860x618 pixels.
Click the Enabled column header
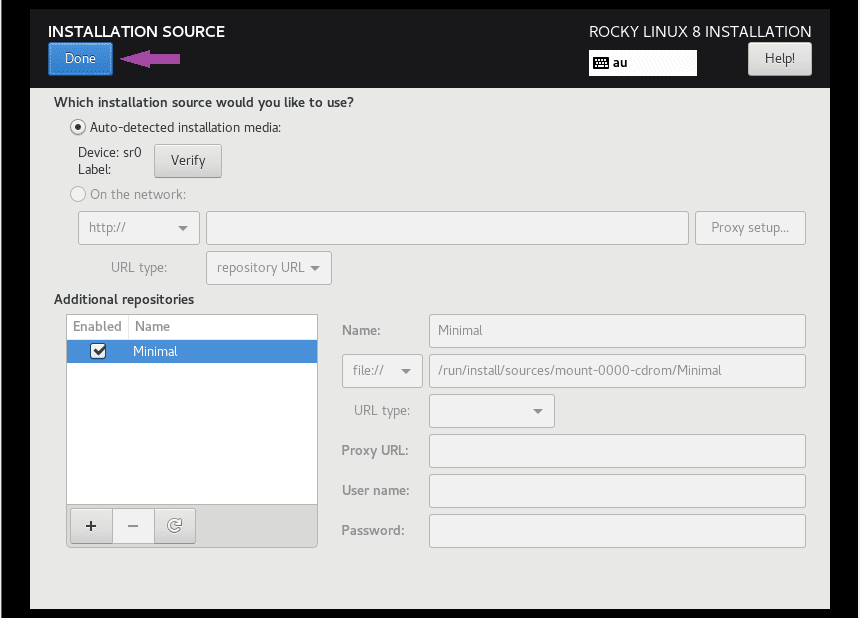click(x=97, y=326)
